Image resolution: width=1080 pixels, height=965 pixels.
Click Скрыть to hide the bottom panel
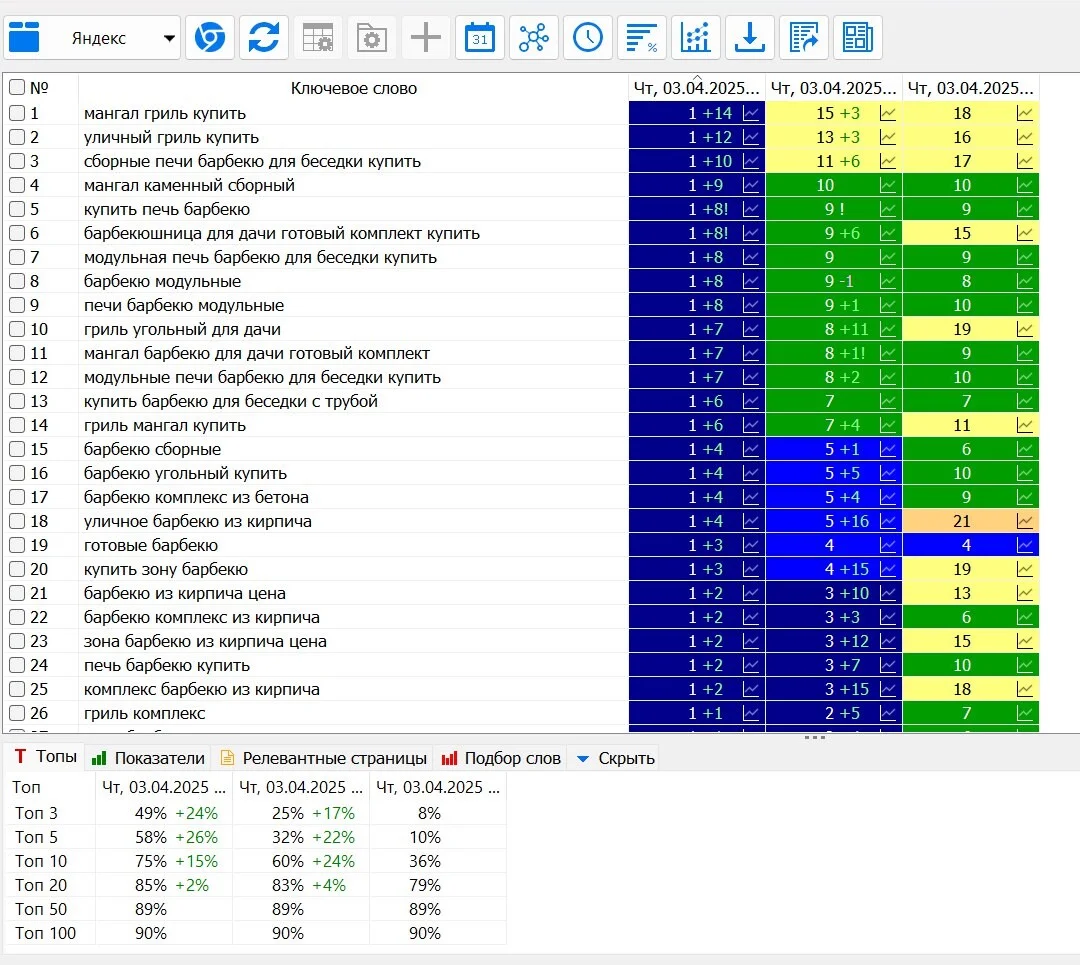click(616, 758)
